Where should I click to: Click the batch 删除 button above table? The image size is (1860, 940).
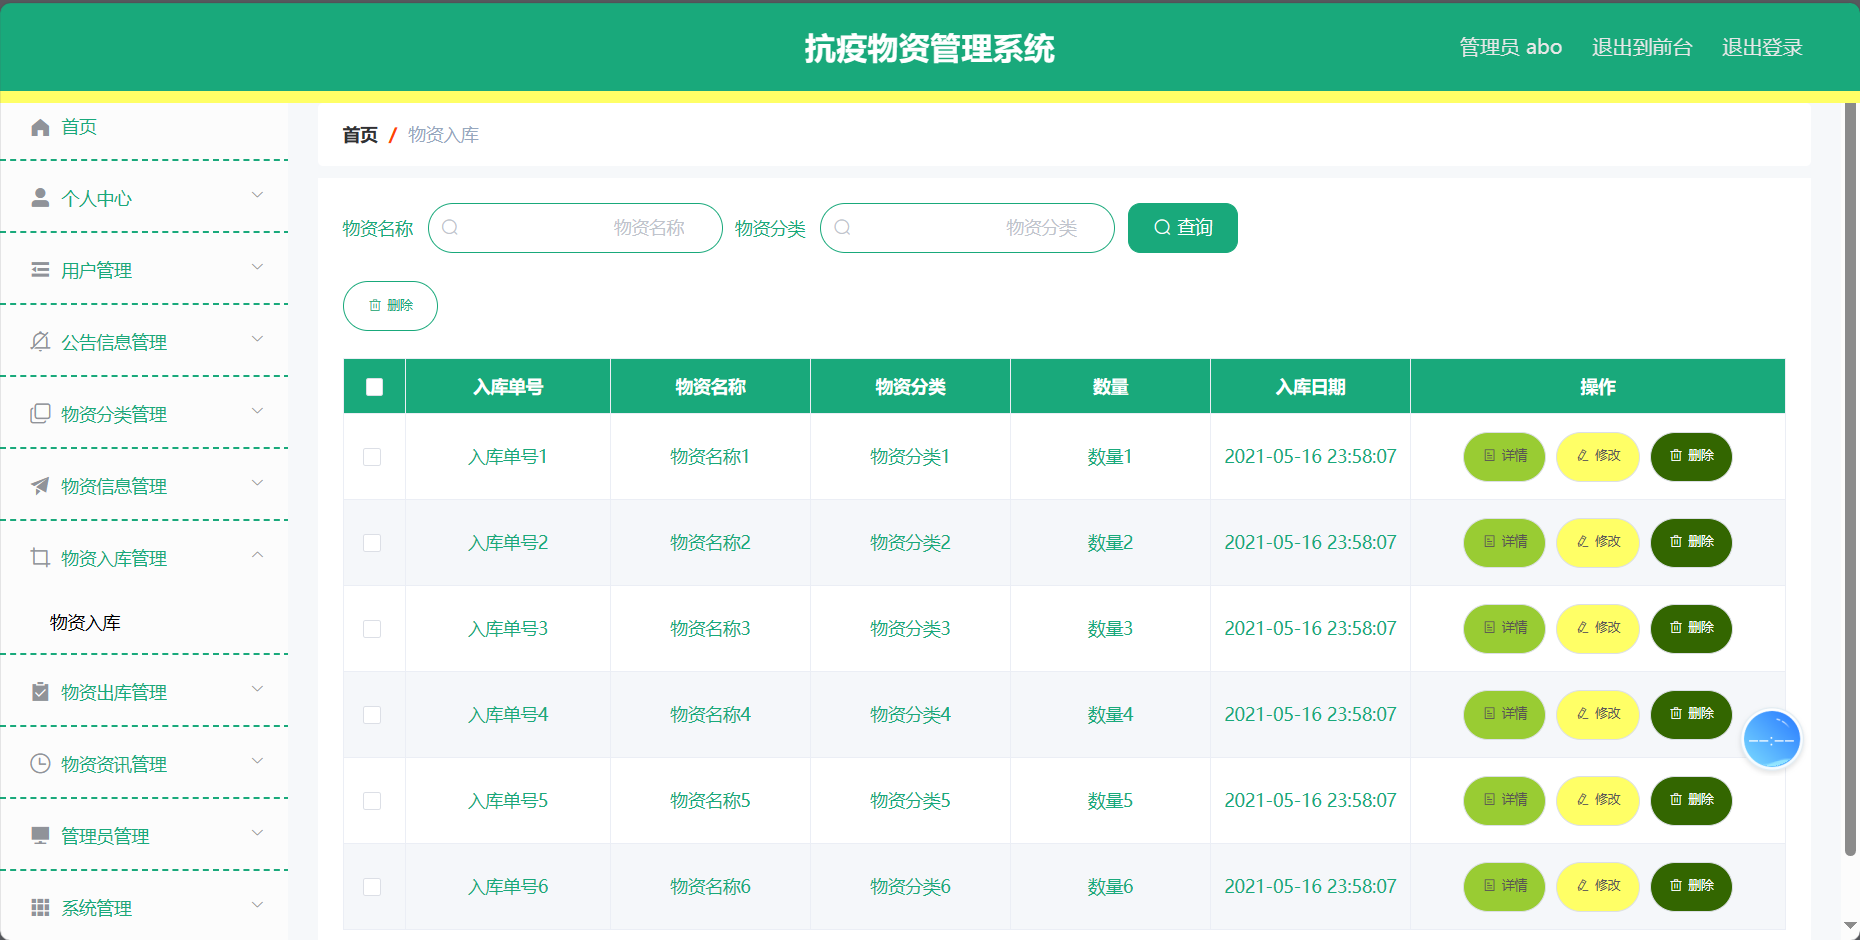[390, 306]
